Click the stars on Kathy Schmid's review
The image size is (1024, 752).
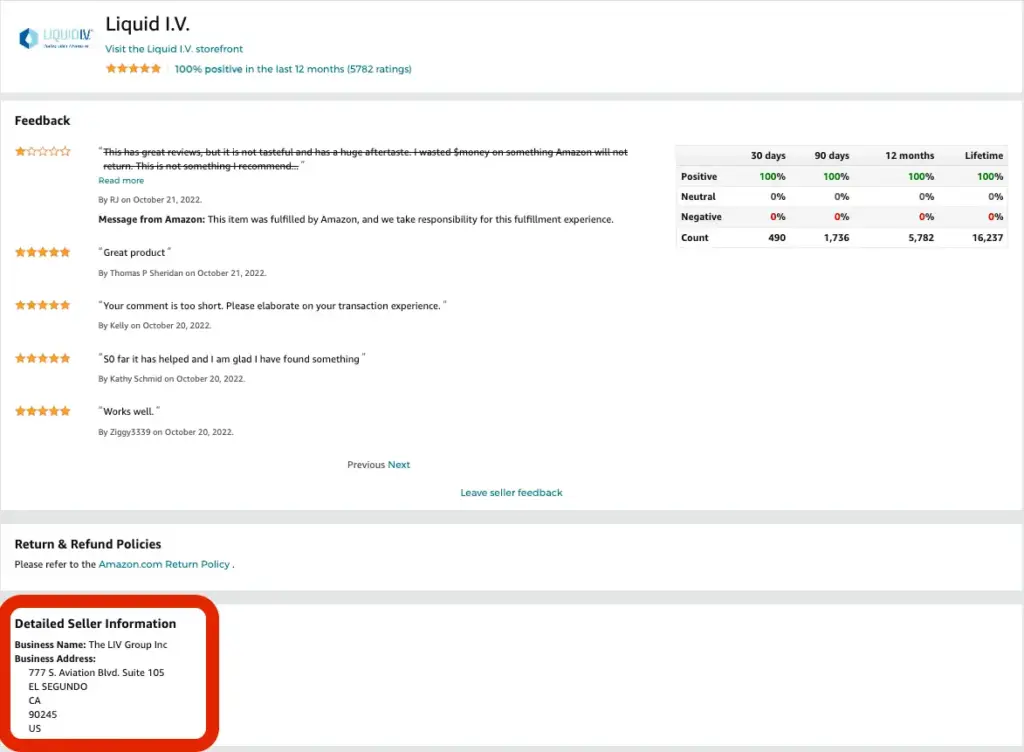[x=42, y=358]
